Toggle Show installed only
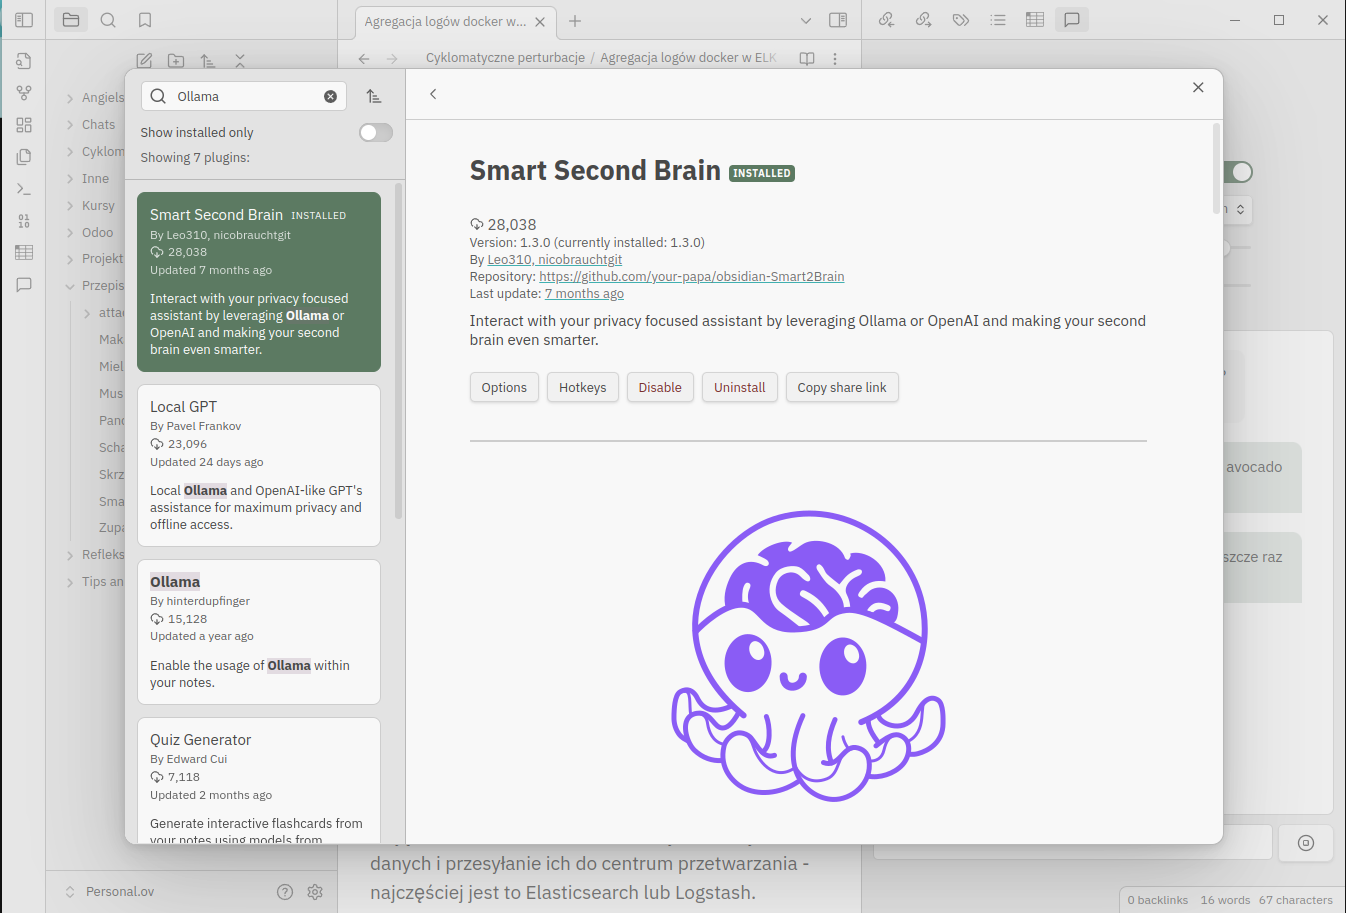Viewport: 1346px width, 913px height. [376, 132]
